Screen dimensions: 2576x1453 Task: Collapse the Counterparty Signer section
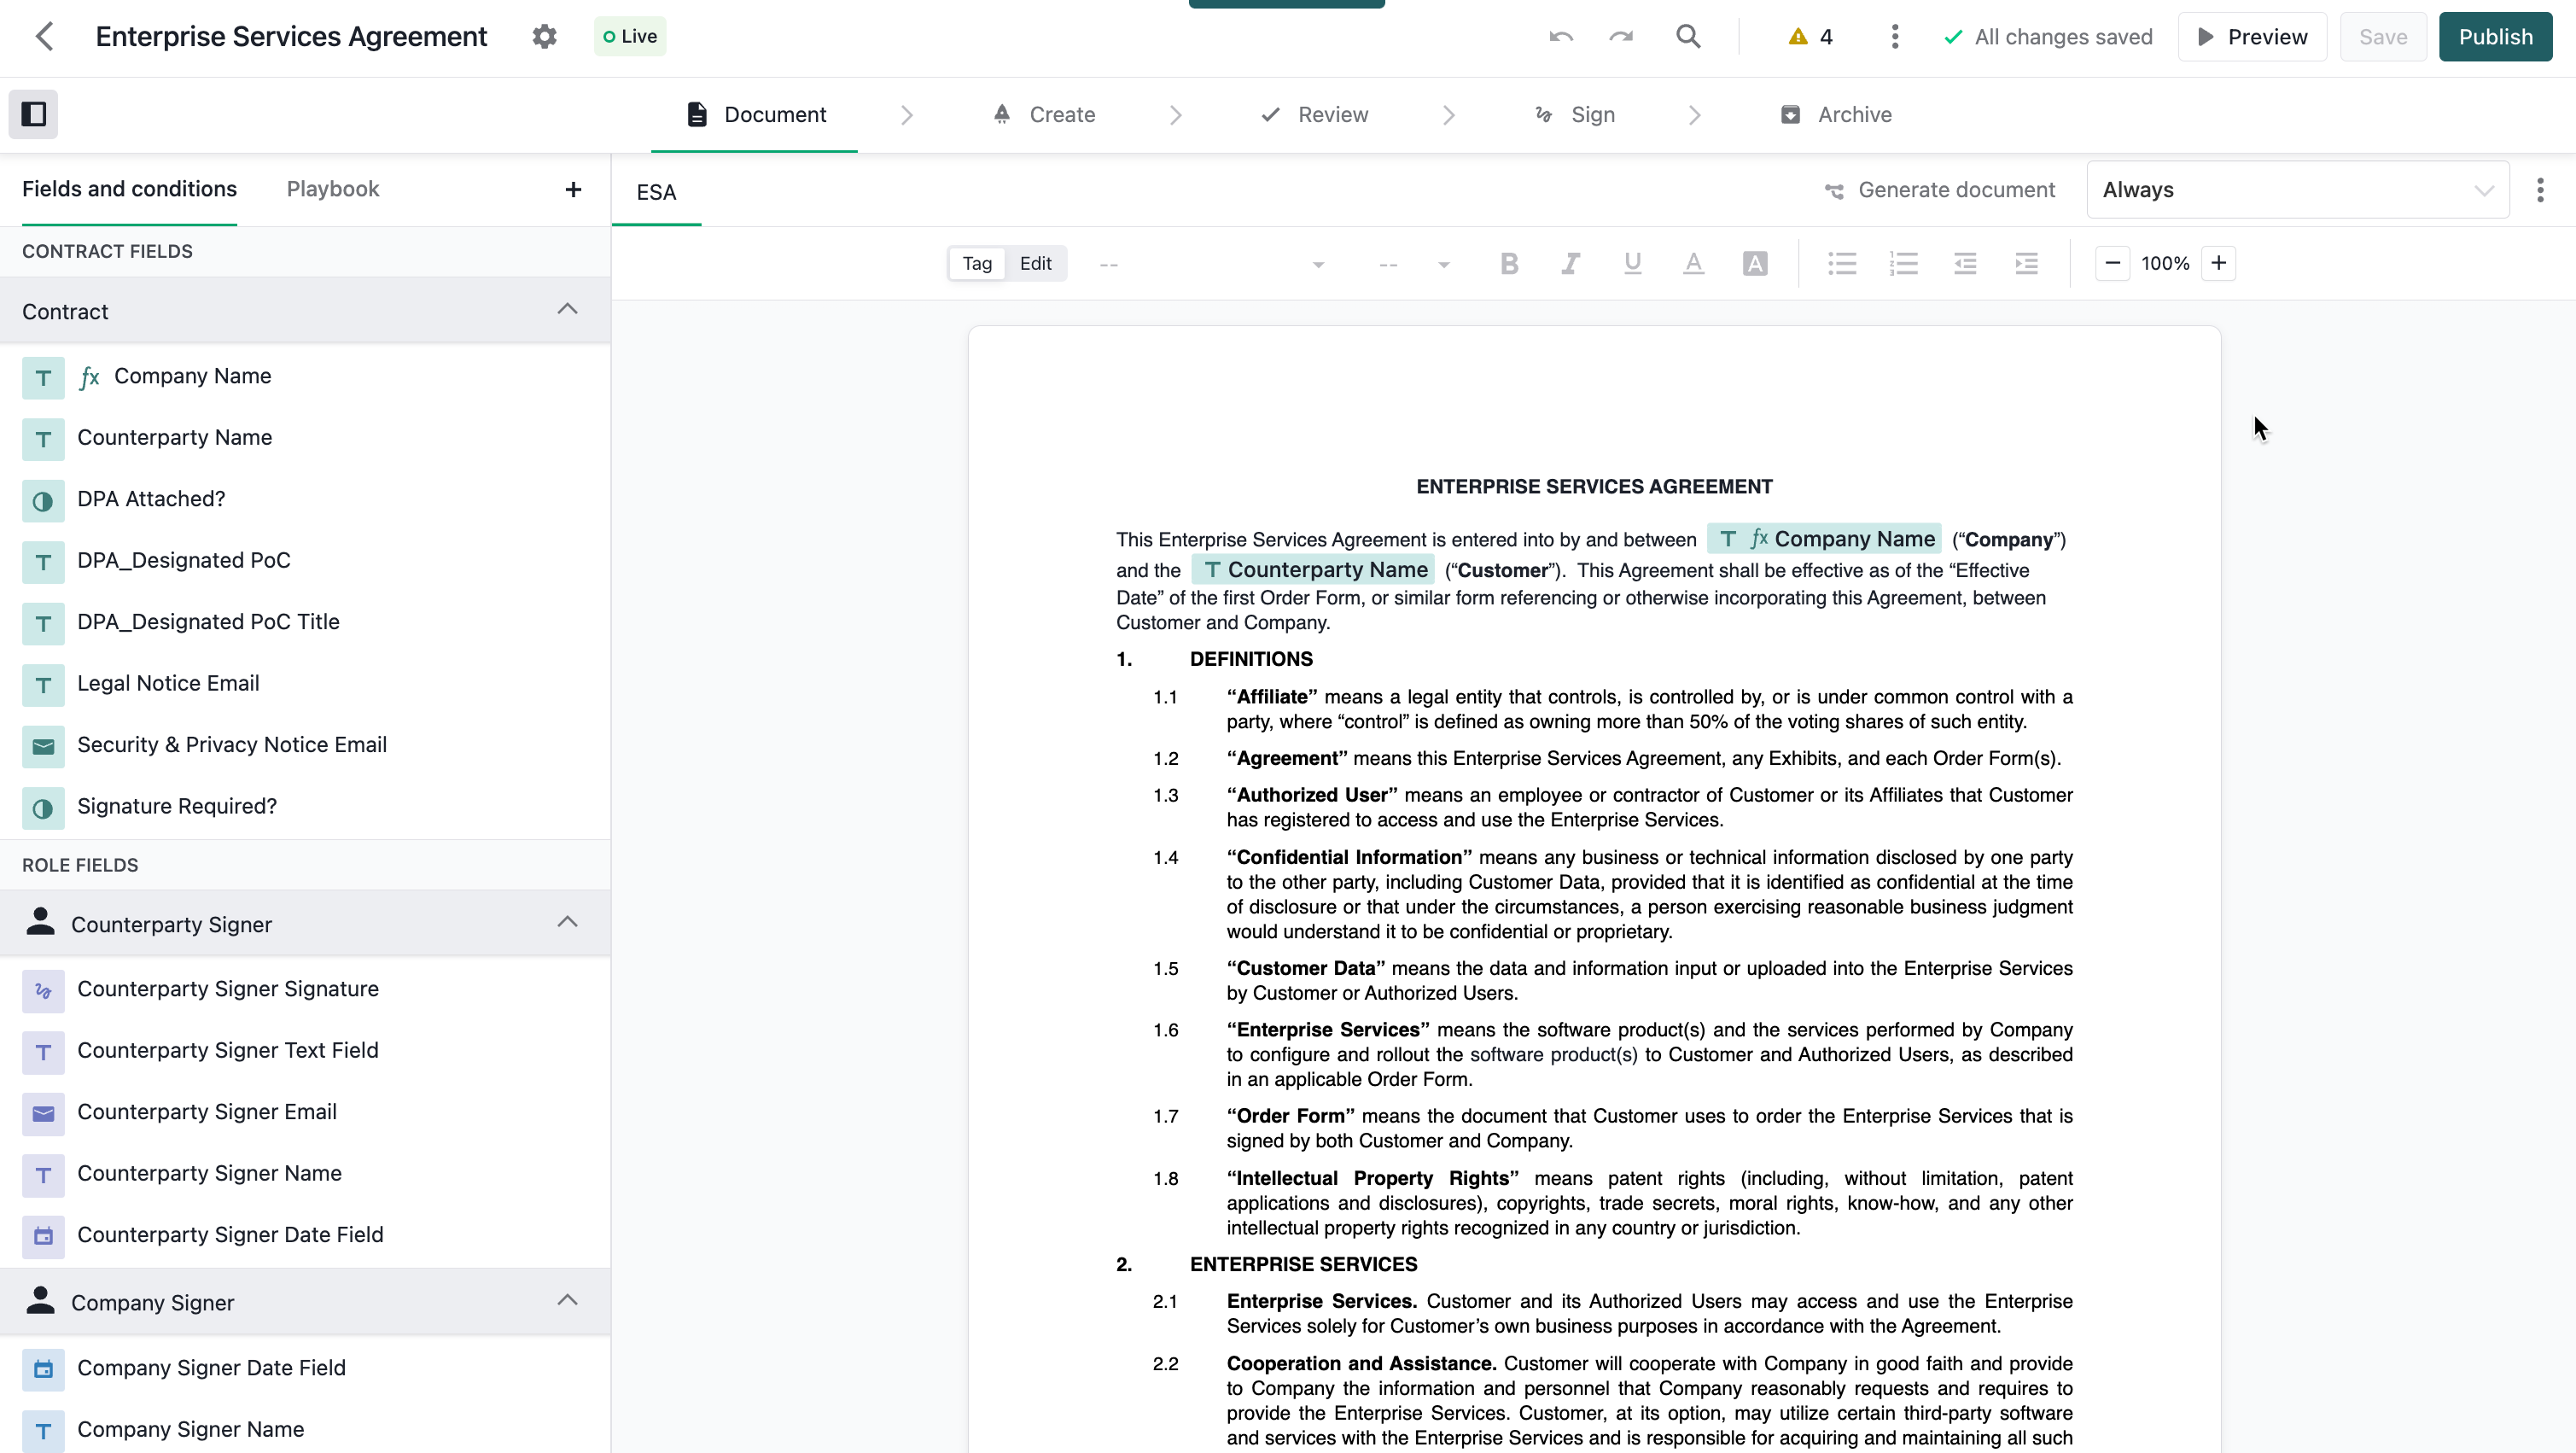567,923
